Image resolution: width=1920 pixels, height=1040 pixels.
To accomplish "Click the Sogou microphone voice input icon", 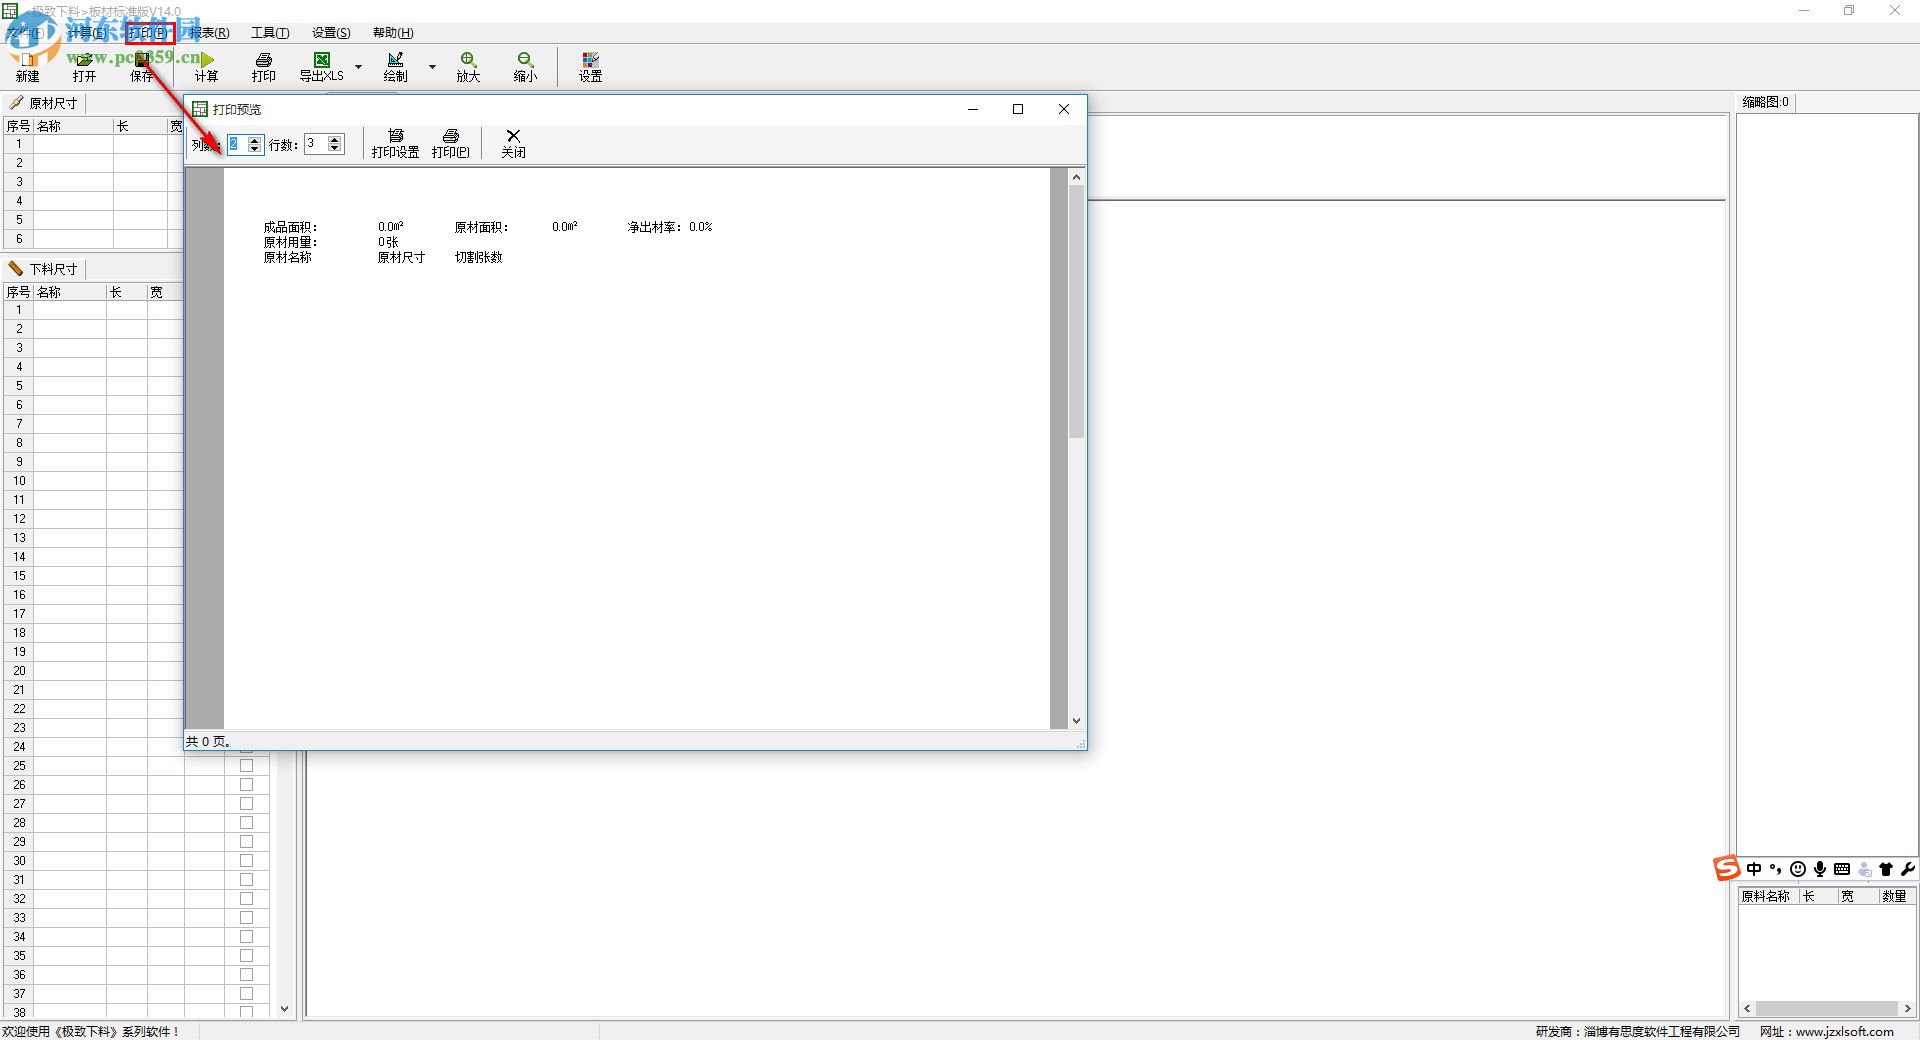I will pyautogui.click(x=1820, y=869).
